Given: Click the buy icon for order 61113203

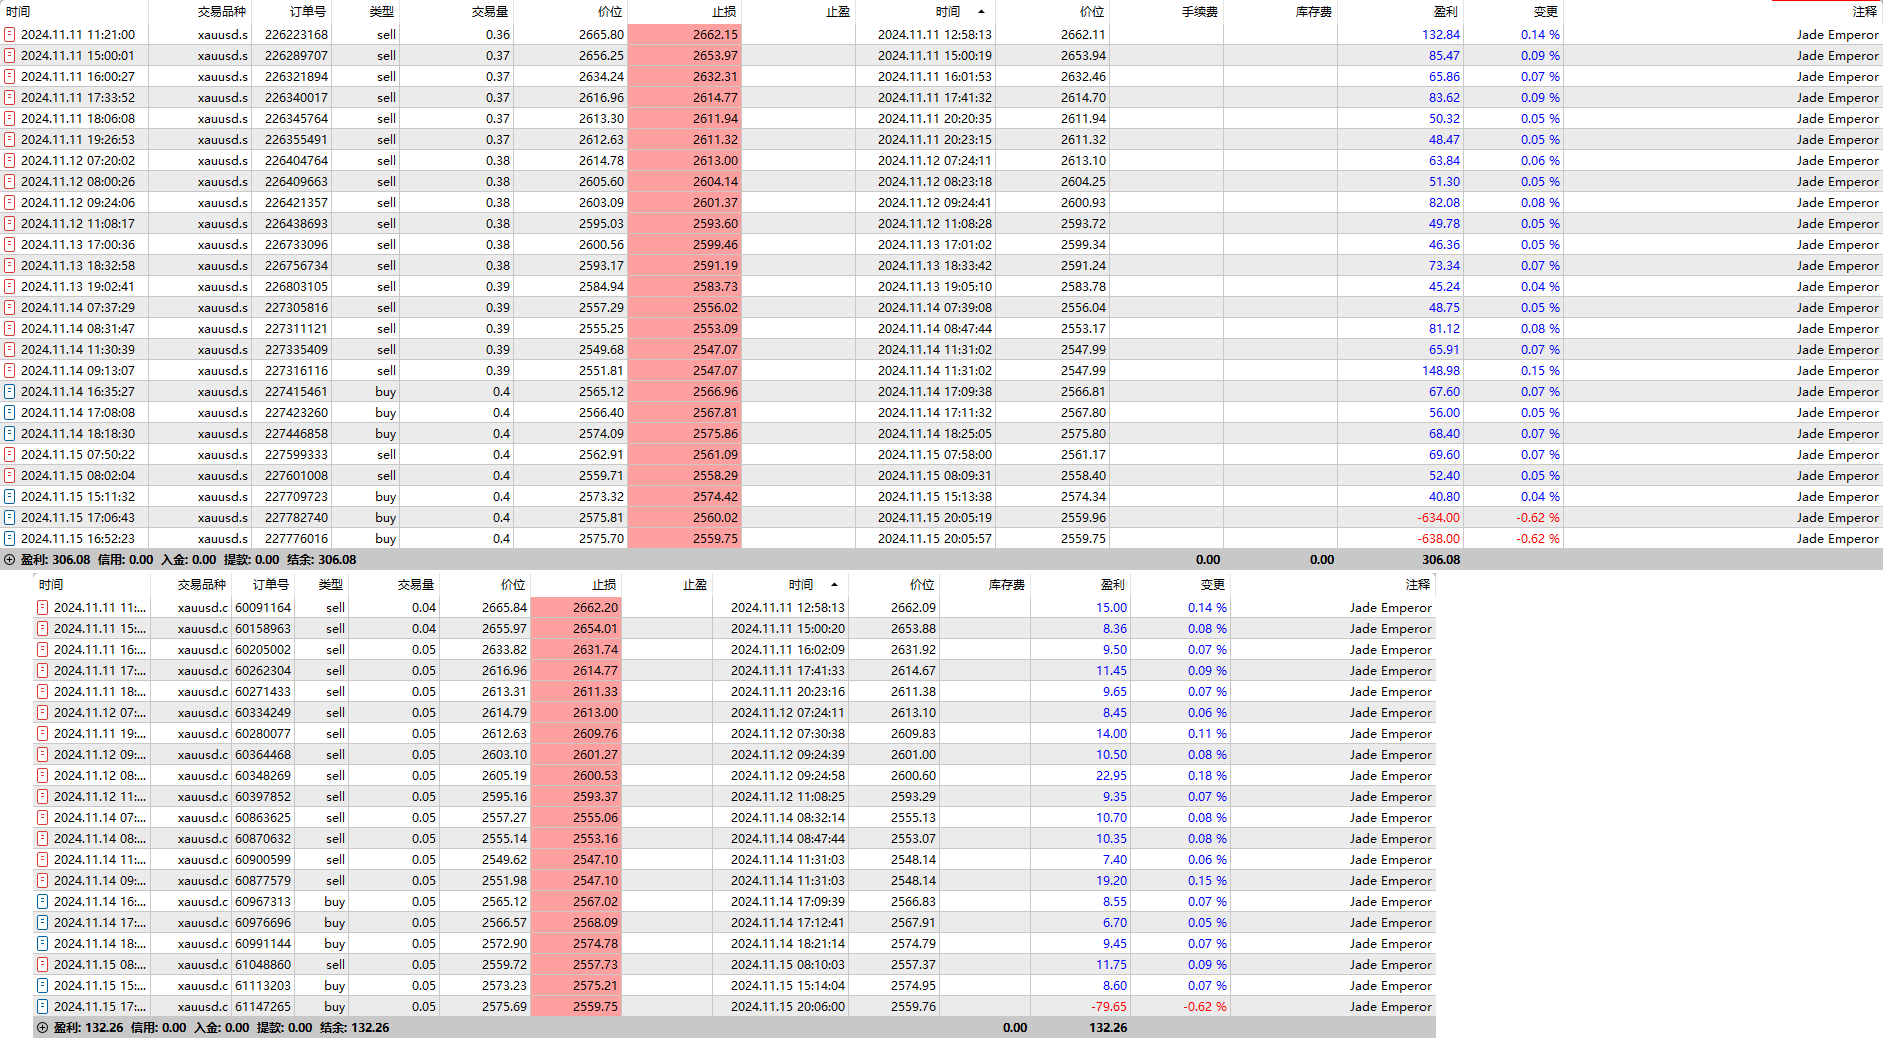Looking at the screenshot, I should coord(43,985).
